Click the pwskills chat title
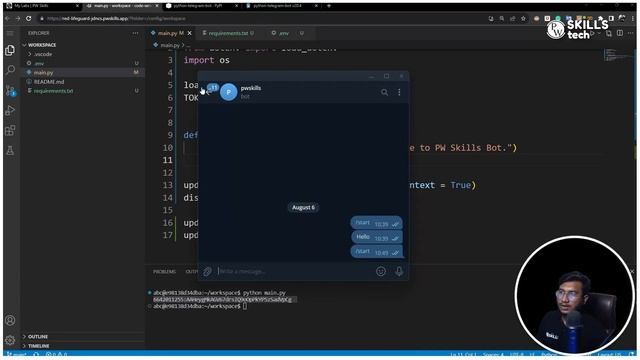 pyautogui.click(x=251, y=88)
